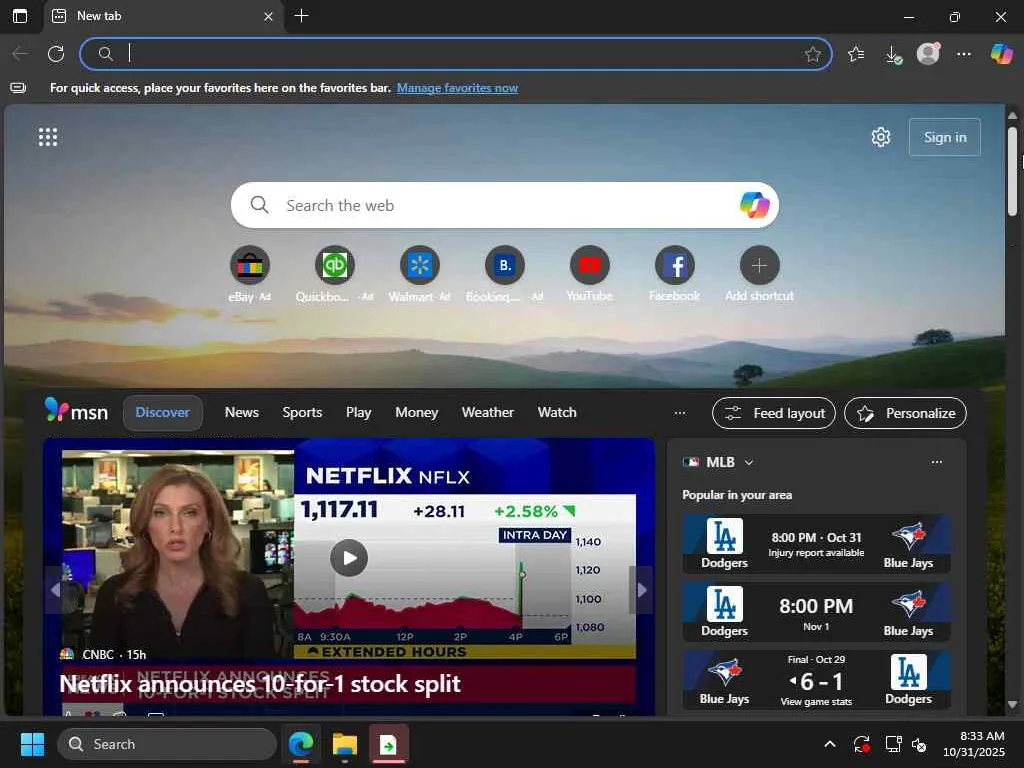Open the Facebook shortcut
Image resolution: width=1024 pixels, height=768 pixels.
click(x=674, y=265)
